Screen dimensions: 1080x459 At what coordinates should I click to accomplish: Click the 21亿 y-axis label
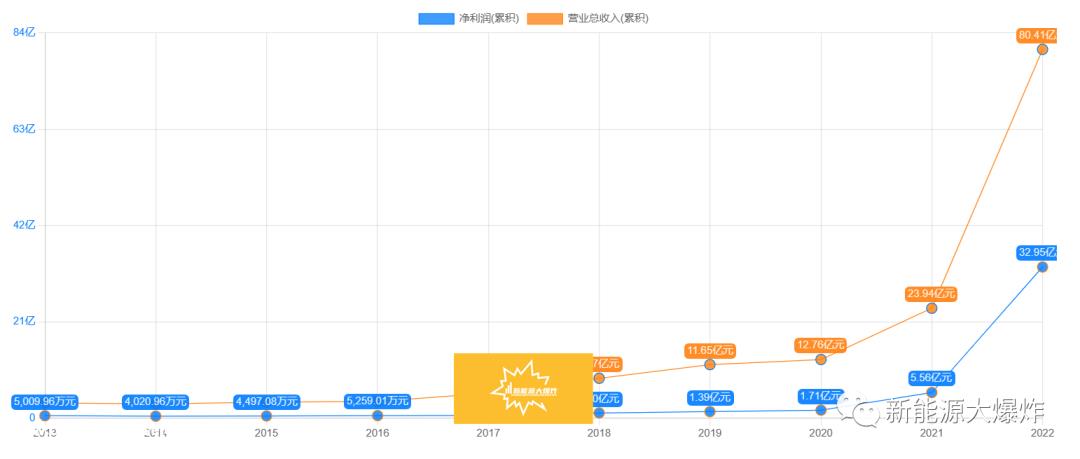pos(23,321)
